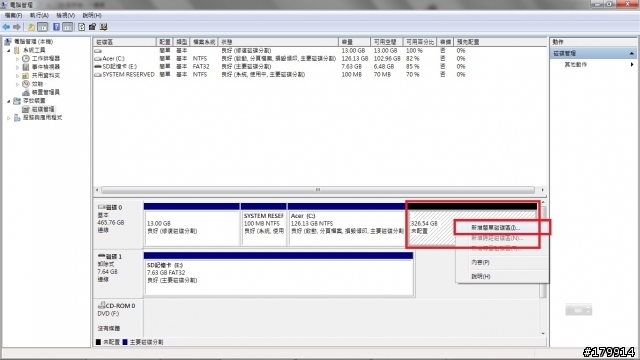
Task: Click the Back arrow toolbar icon
Action: pos(6,27)
